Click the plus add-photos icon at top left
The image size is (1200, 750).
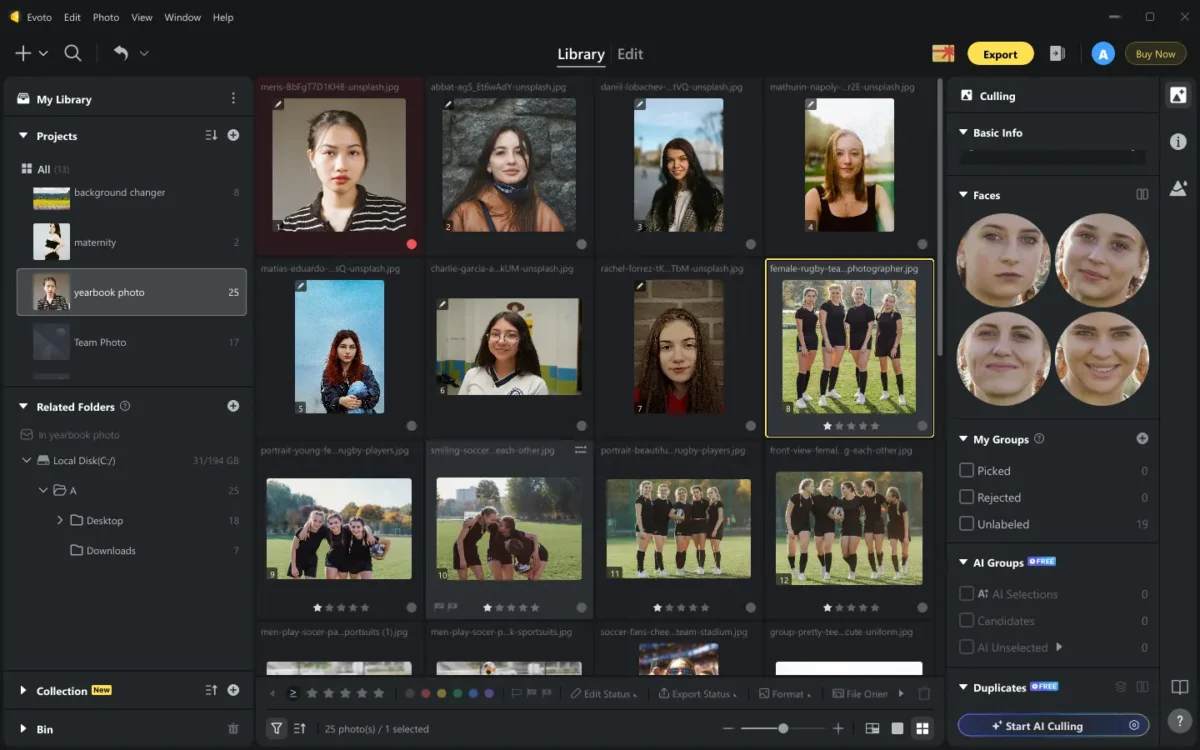(23, 53)
